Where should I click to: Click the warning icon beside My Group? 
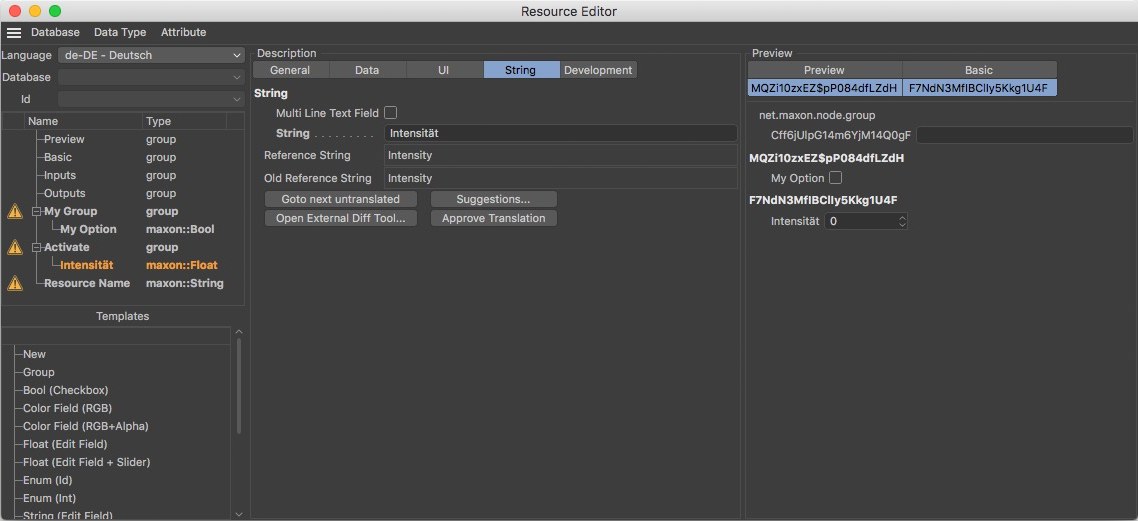tap(15, 211)
